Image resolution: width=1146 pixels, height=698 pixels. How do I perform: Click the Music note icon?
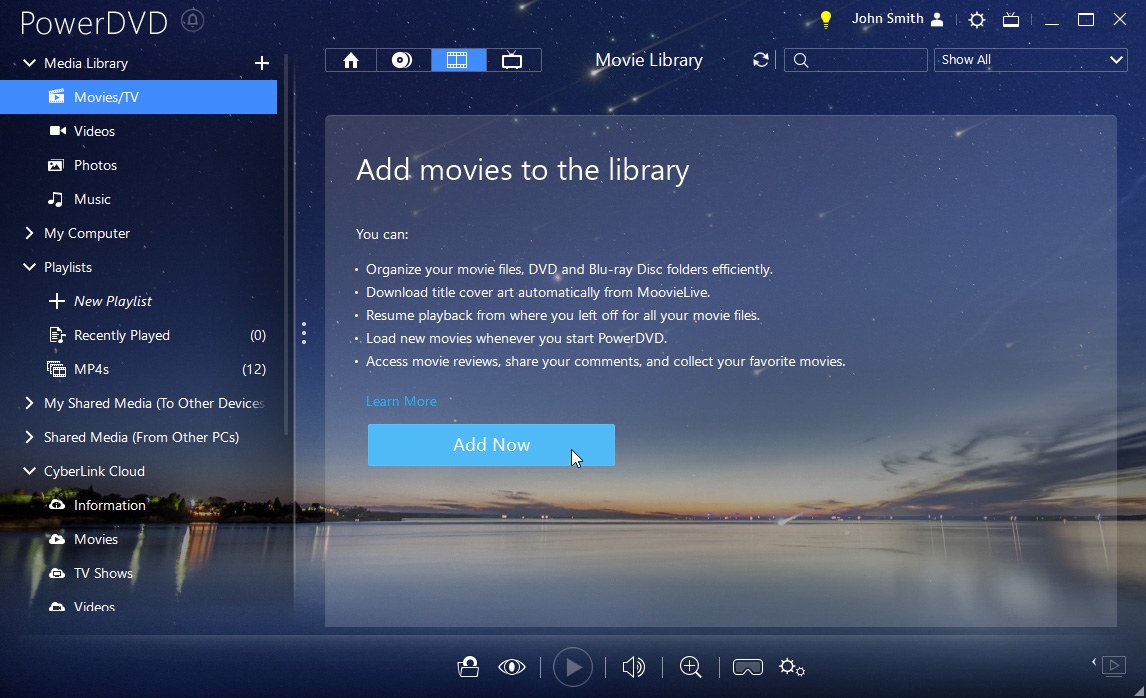pyautogui.click(x=56, y=199)
